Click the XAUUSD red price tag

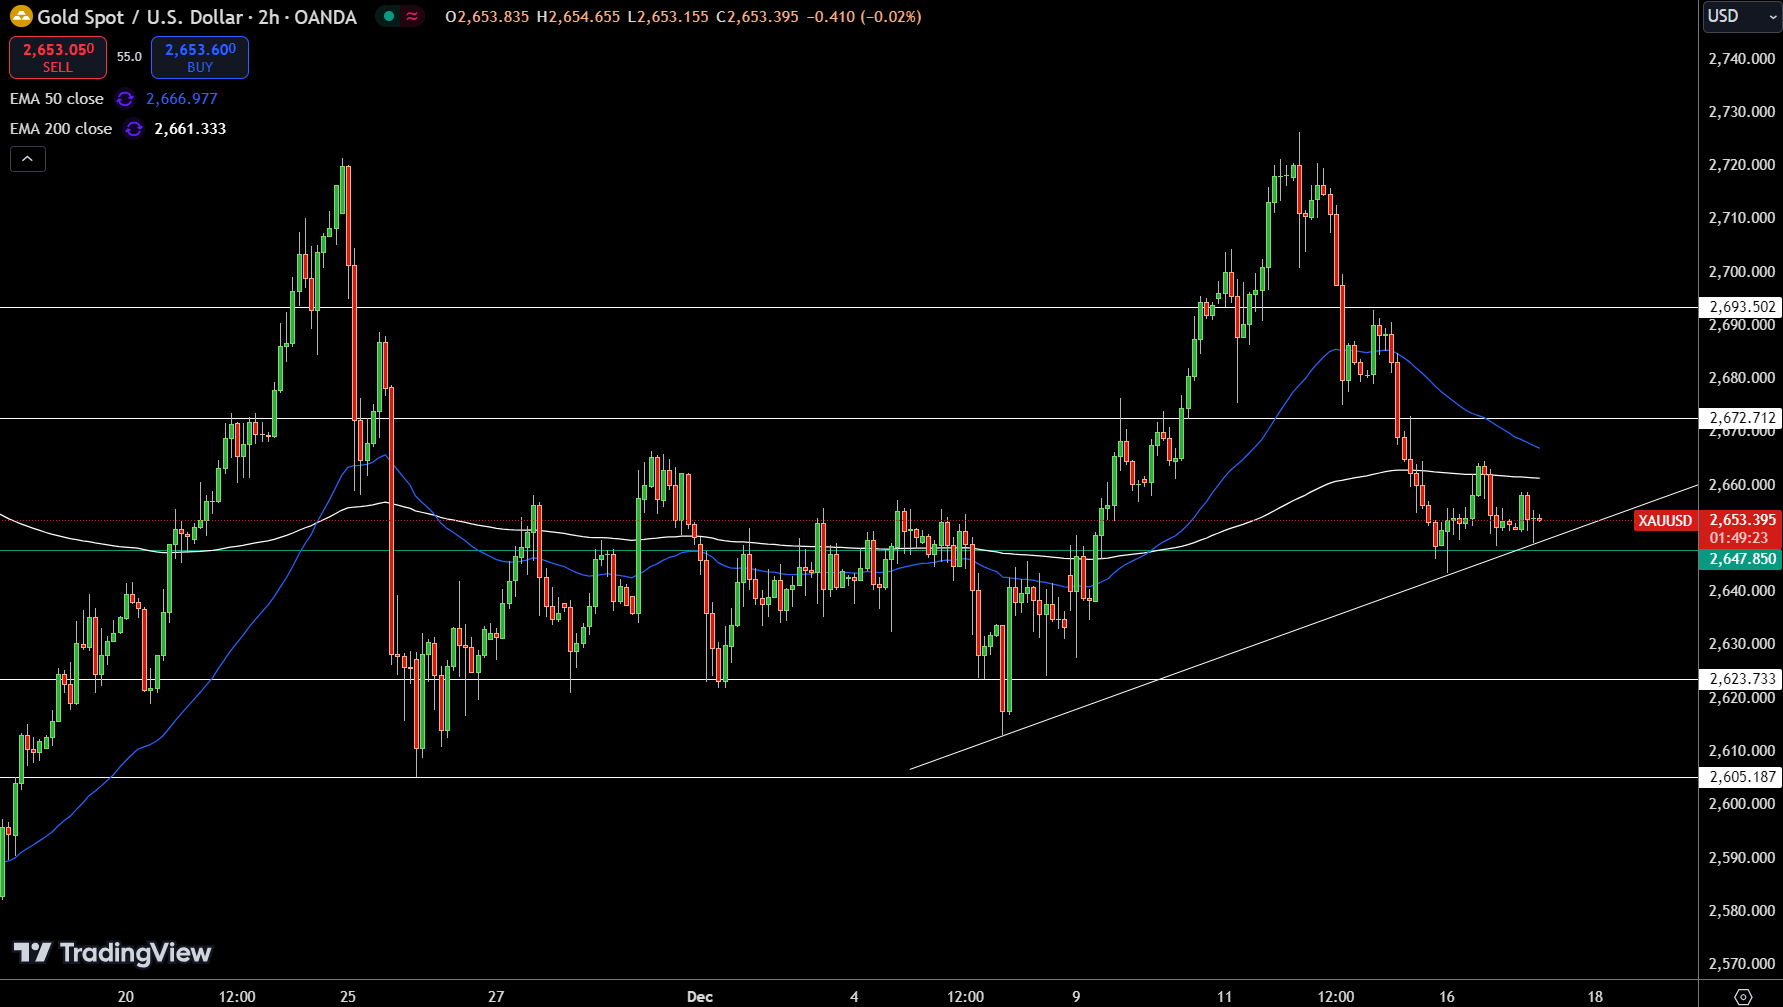1665,520
